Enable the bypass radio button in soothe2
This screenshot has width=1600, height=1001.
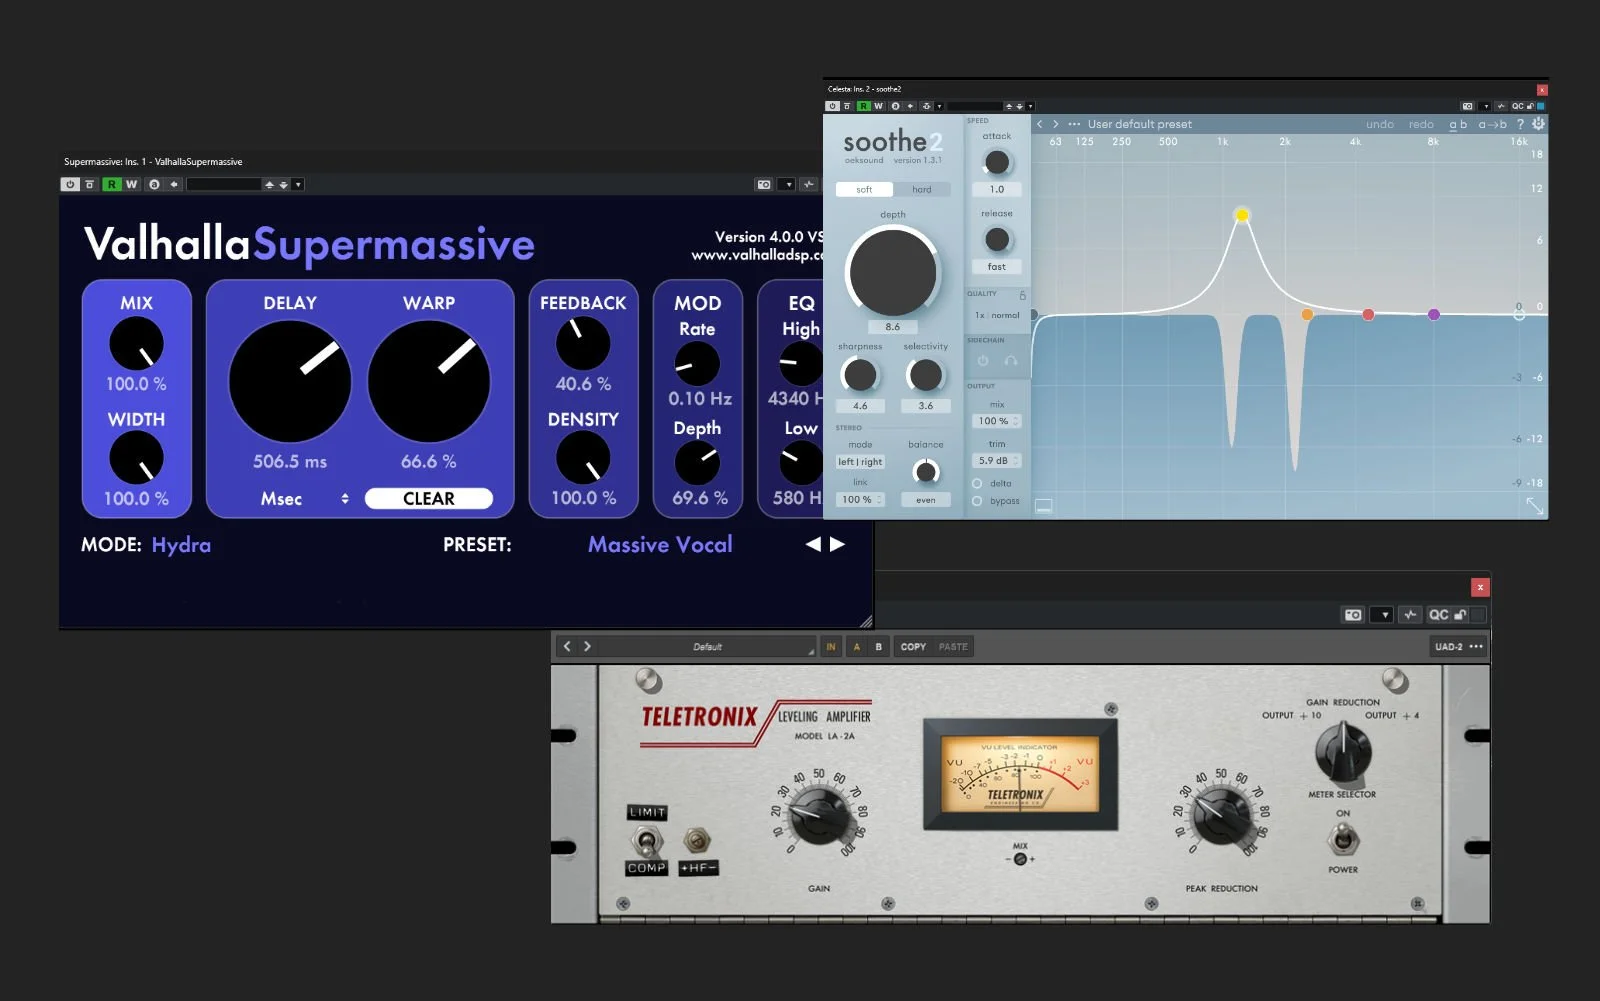click(x=977, y=501)
